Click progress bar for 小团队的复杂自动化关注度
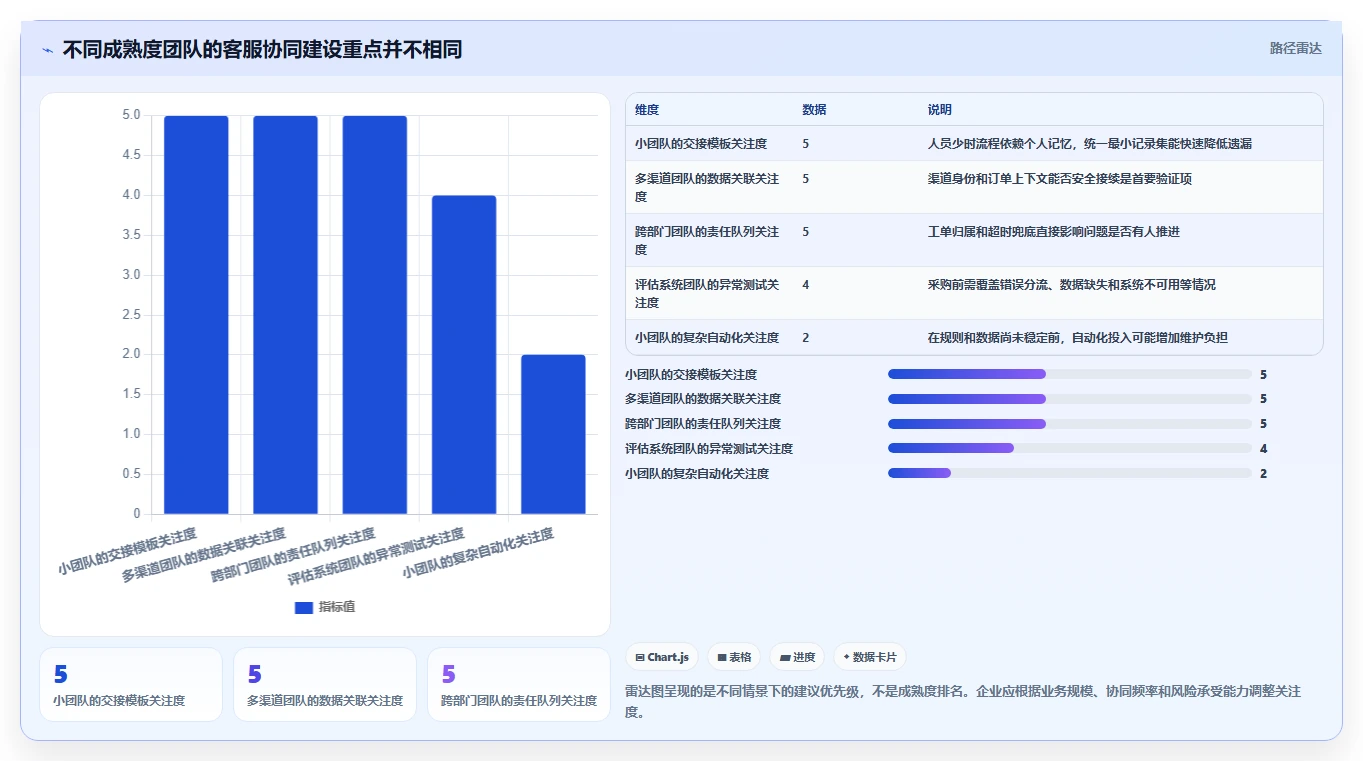Image resolution: width=1363 pixels, height=761 pixels. coord(1070,473)
